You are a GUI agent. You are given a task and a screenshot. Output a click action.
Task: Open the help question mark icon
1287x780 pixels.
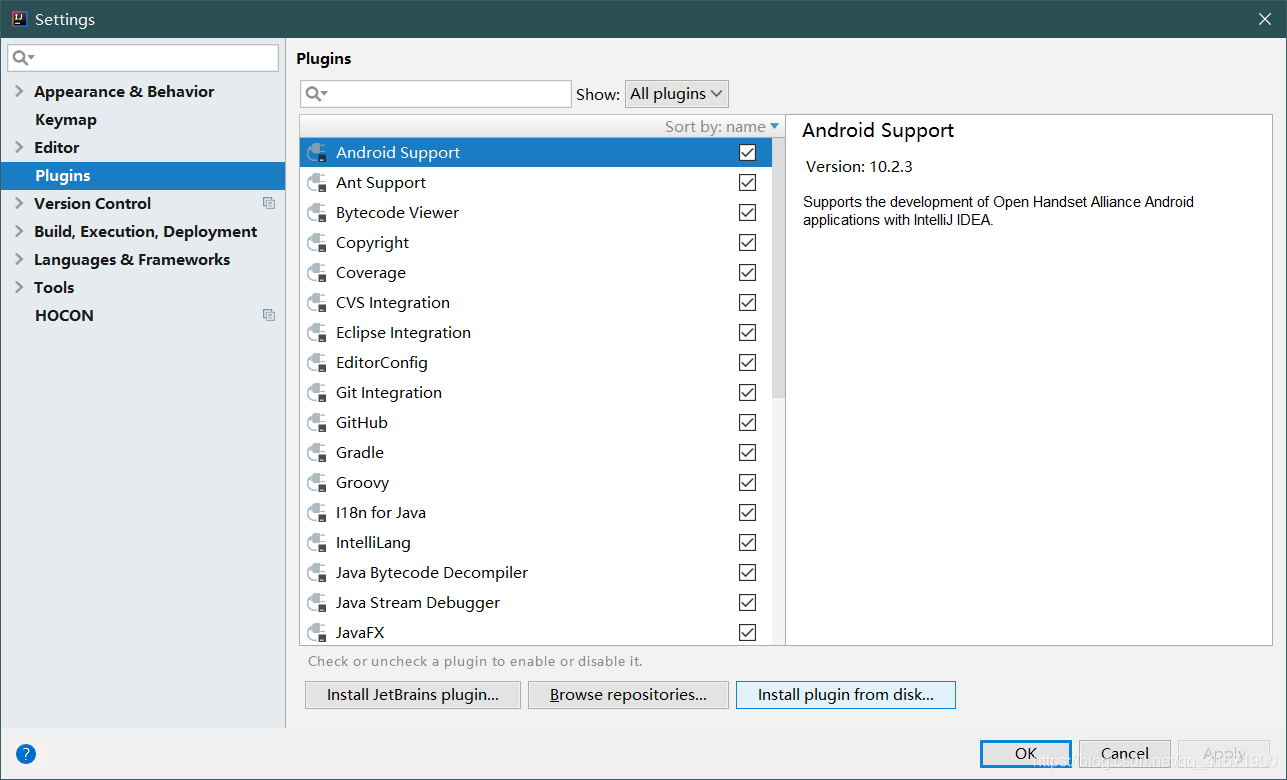click(x=26, y=754)
